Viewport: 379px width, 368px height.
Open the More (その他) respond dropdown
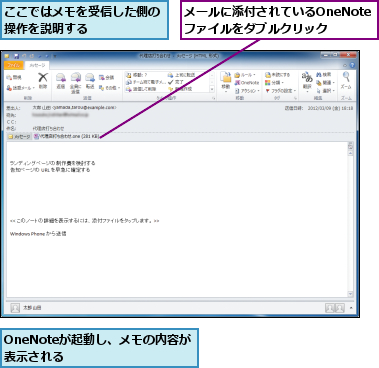click(x=109, y=88)
